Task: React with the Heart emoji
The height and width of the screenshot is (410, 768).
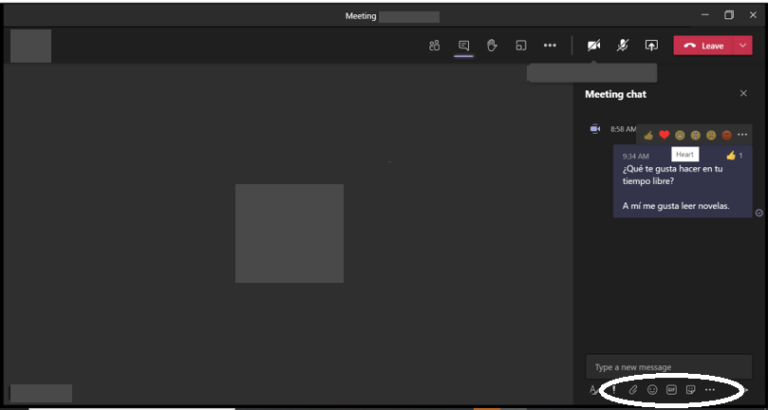Action: pos(664,135)
